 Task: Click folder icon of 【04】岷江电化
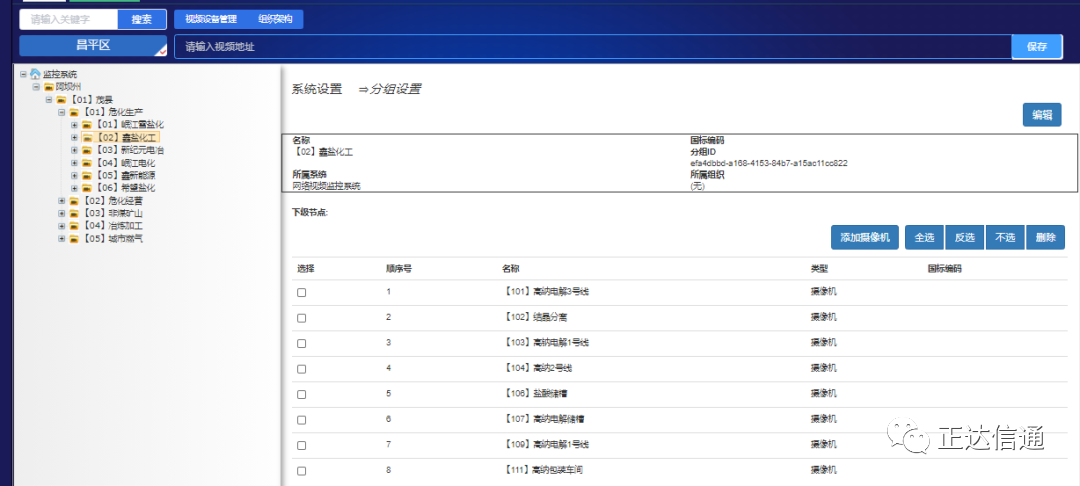[86, 163]
